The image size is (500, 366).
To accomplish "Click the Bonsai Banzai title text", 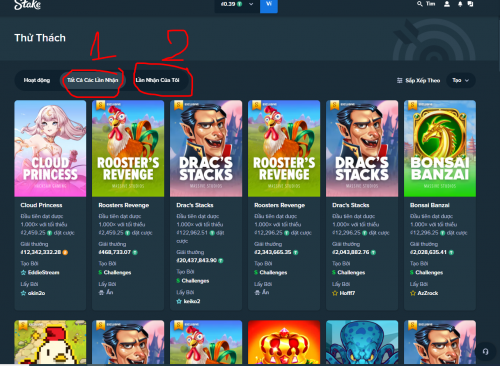I will (430, 205).
